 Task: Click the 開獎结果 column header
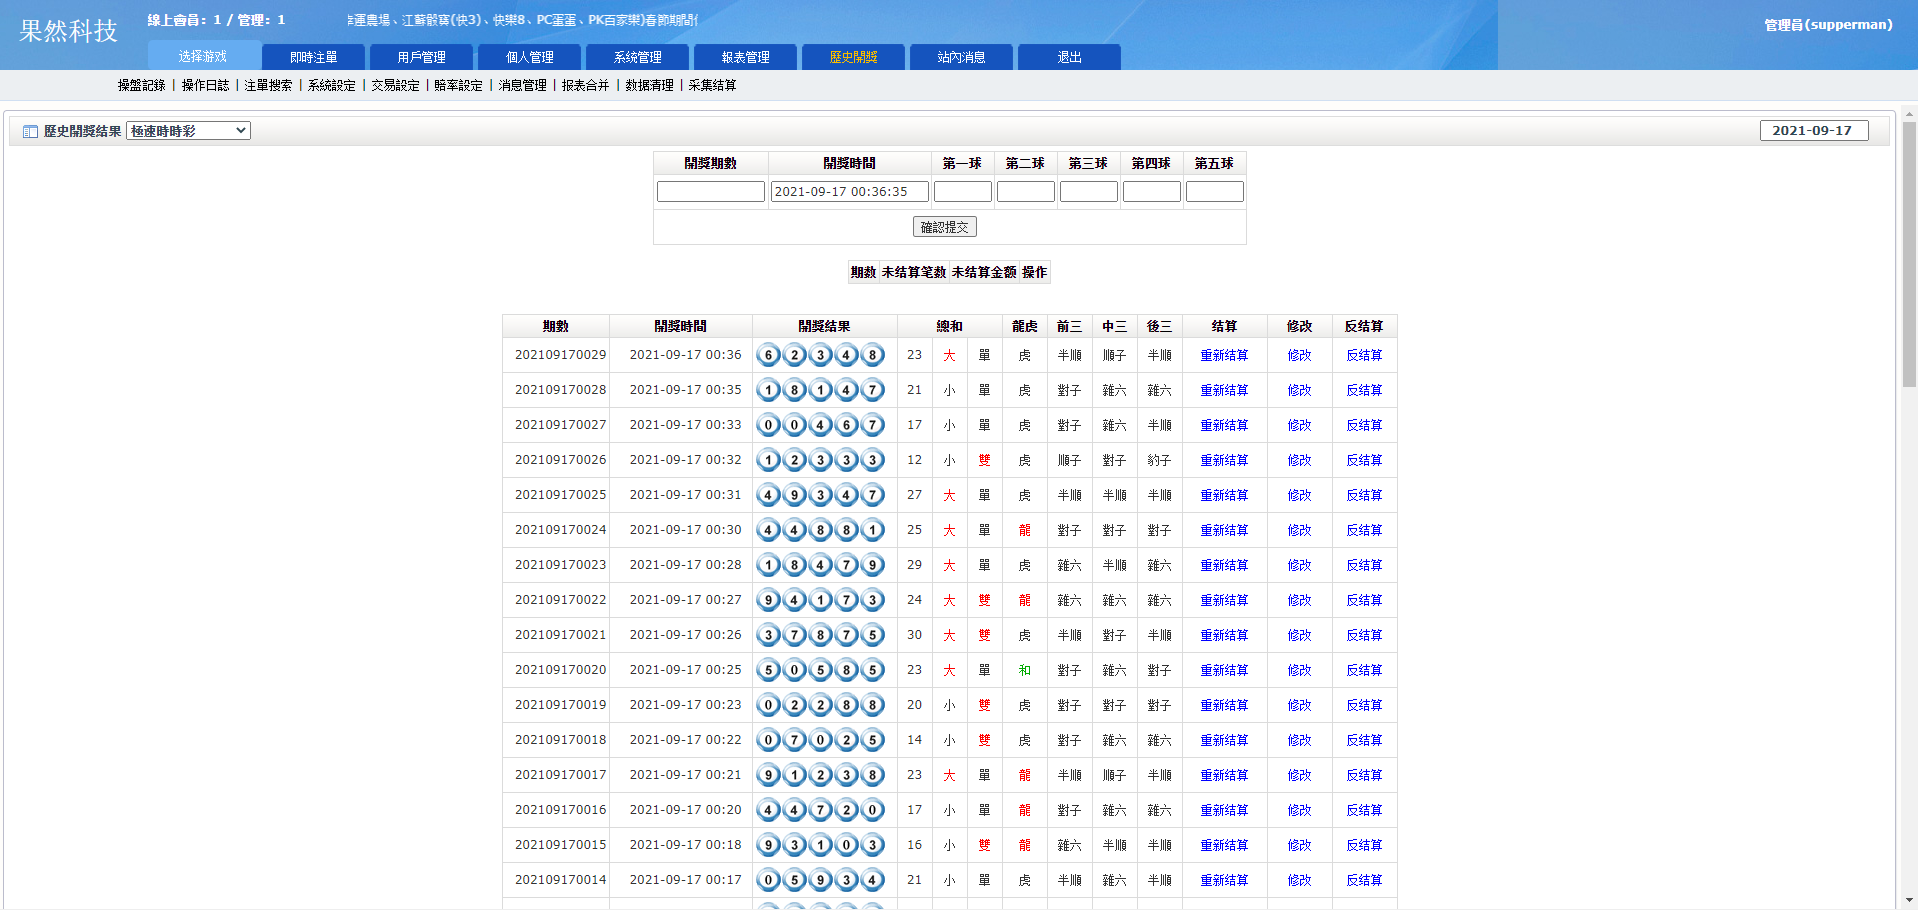click(x=824, y=326)
